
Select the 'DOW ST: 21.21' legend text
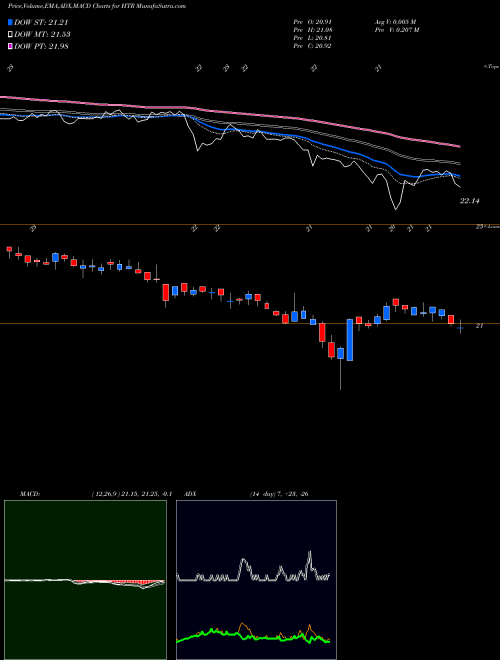coord(41,23)
